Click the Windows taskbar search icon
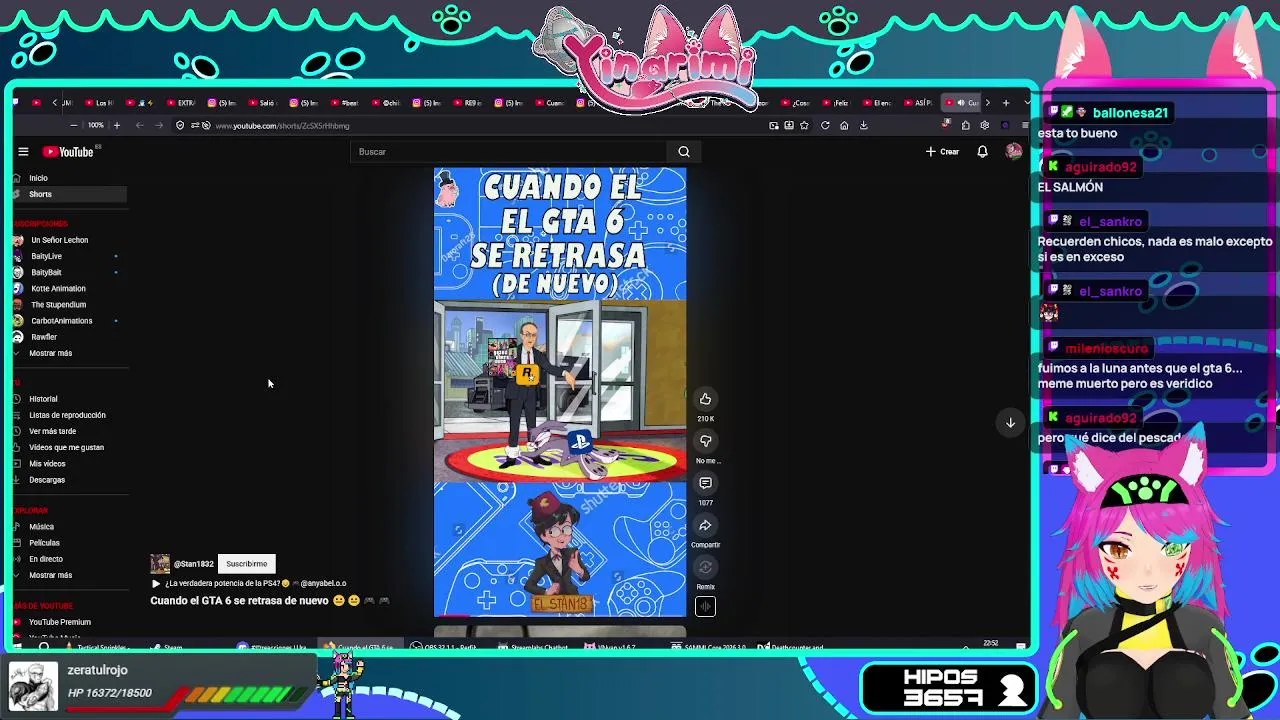The image size is (1280, 720). pos(44,648)
